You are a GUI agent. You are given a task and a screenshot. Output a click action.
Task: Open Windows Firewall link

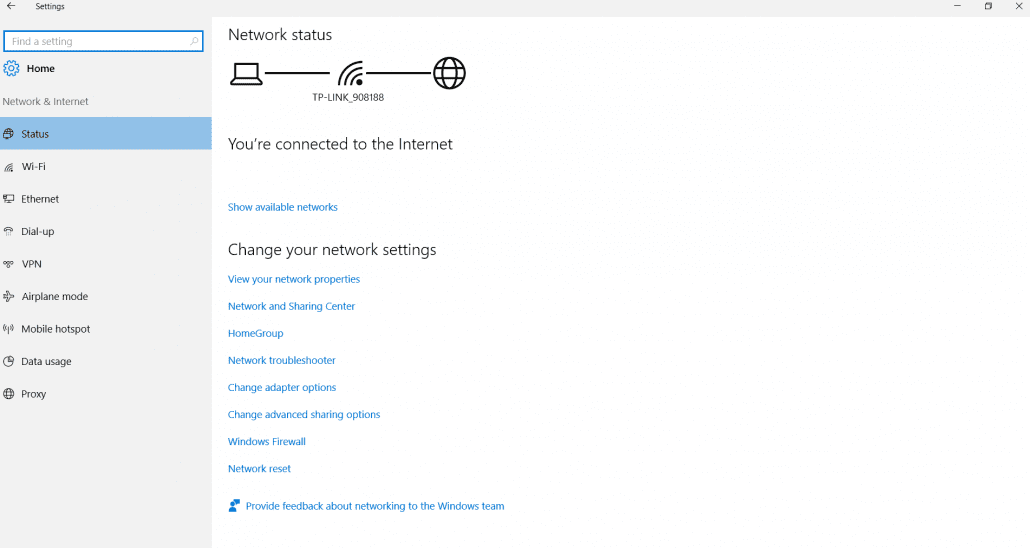point(267,441)
